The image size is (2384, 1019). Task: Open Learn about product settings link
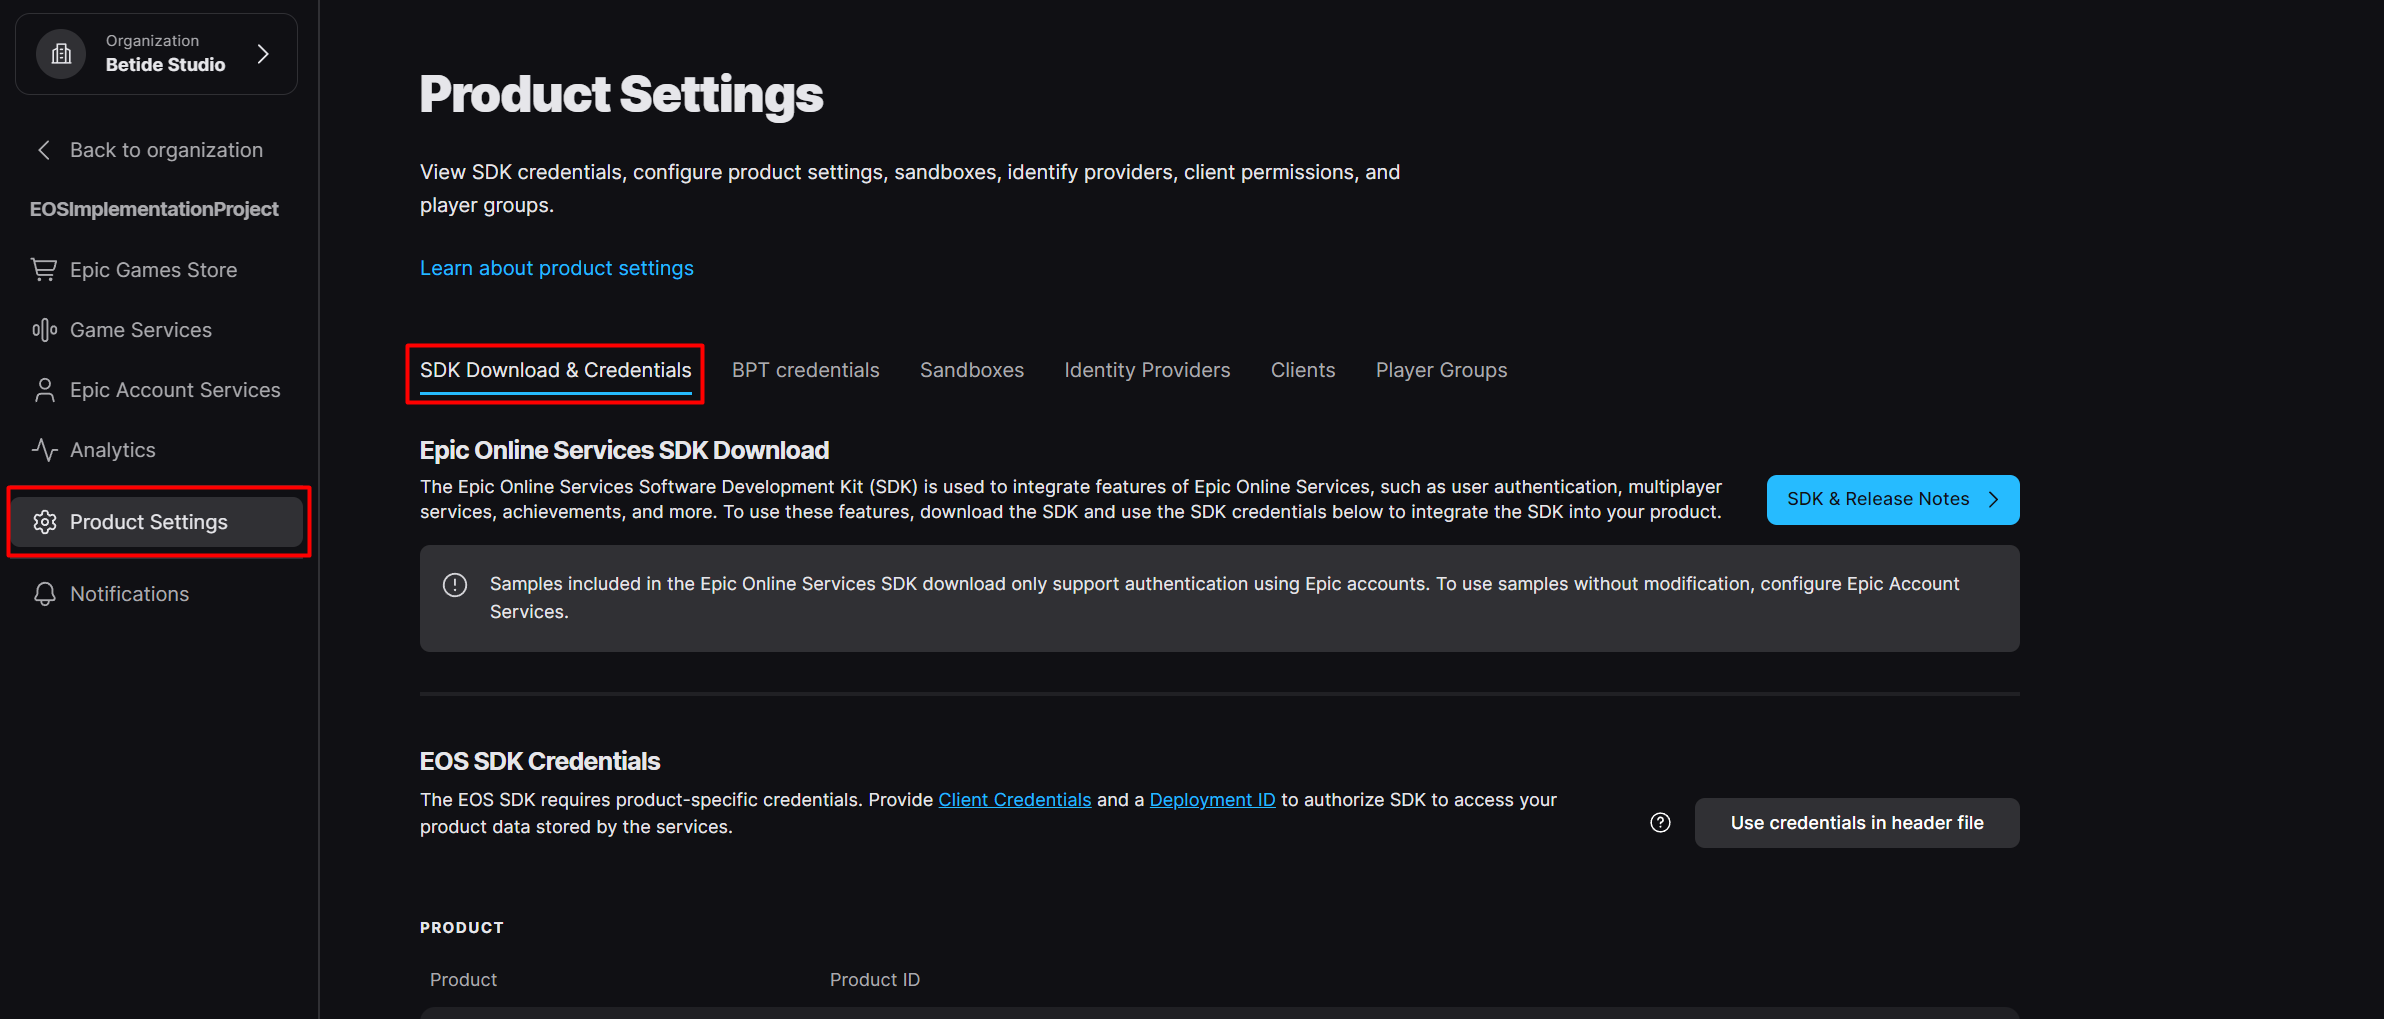point(556,268)
